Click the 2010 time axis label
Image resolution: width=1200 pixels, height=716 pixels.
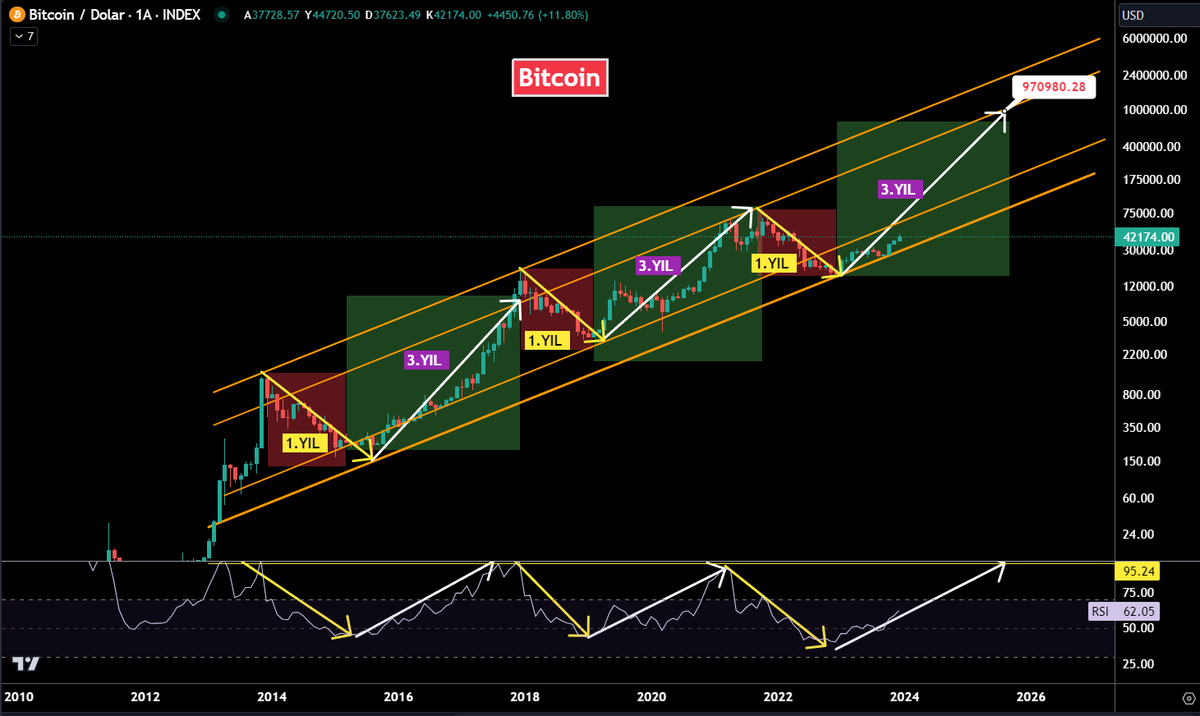[x=19, y=696]
